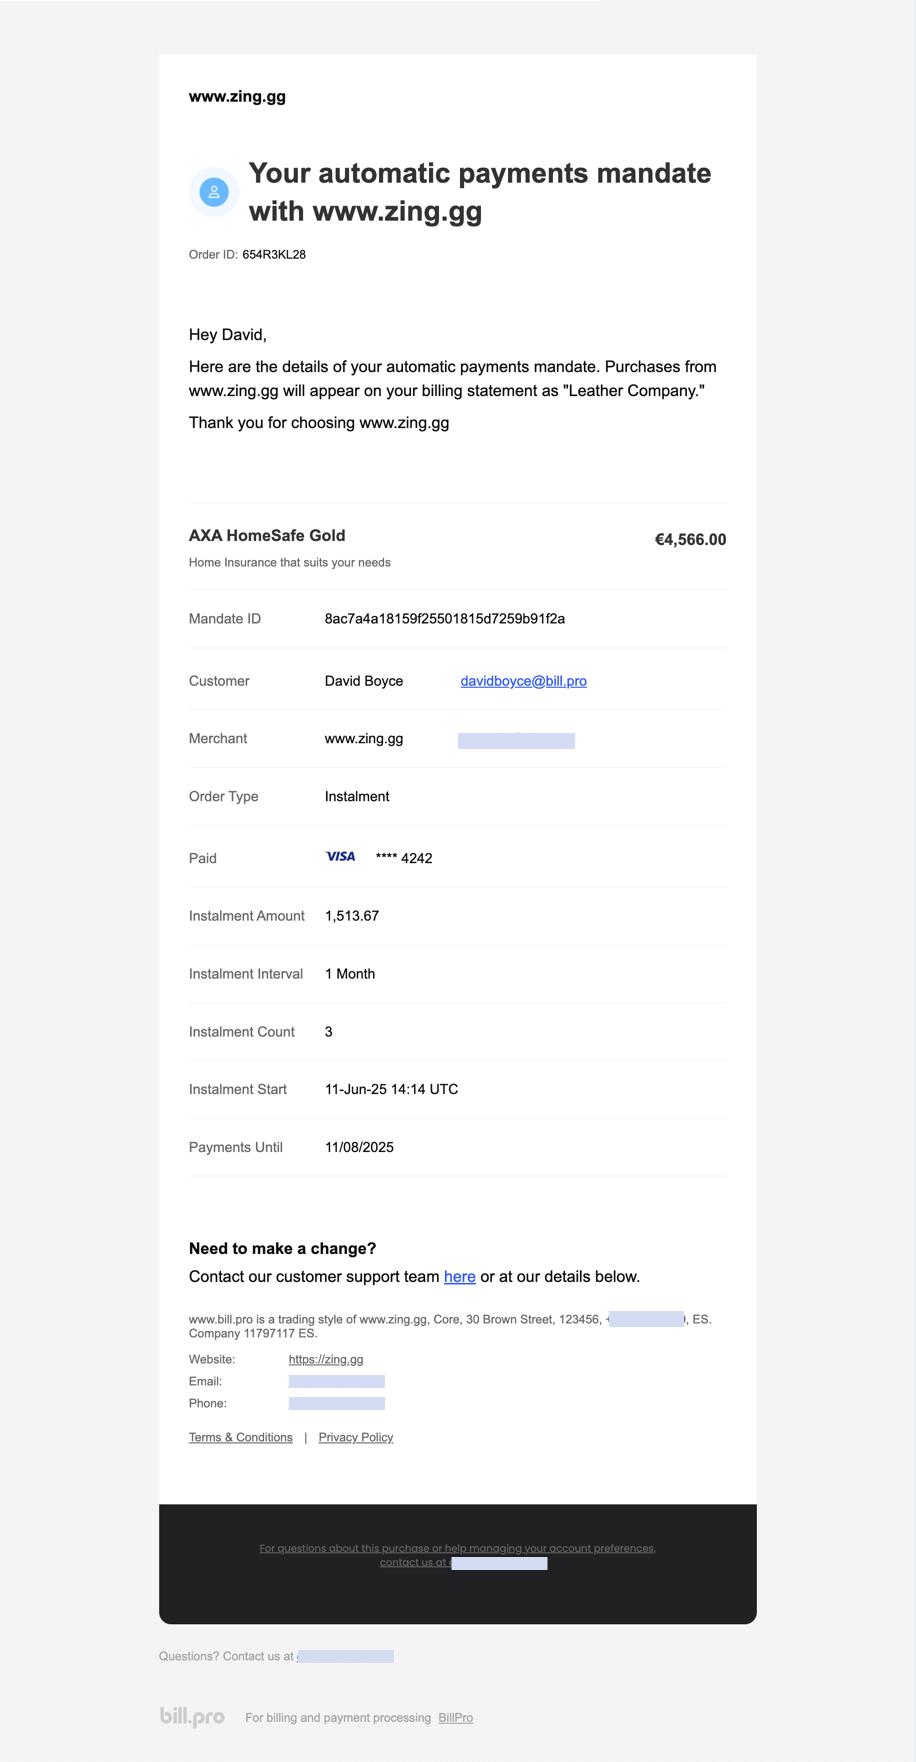The height and width of the screenshot is (1762, 916).
Task: Click the www.zing.gg header text
Action: [x=237, y=97]
